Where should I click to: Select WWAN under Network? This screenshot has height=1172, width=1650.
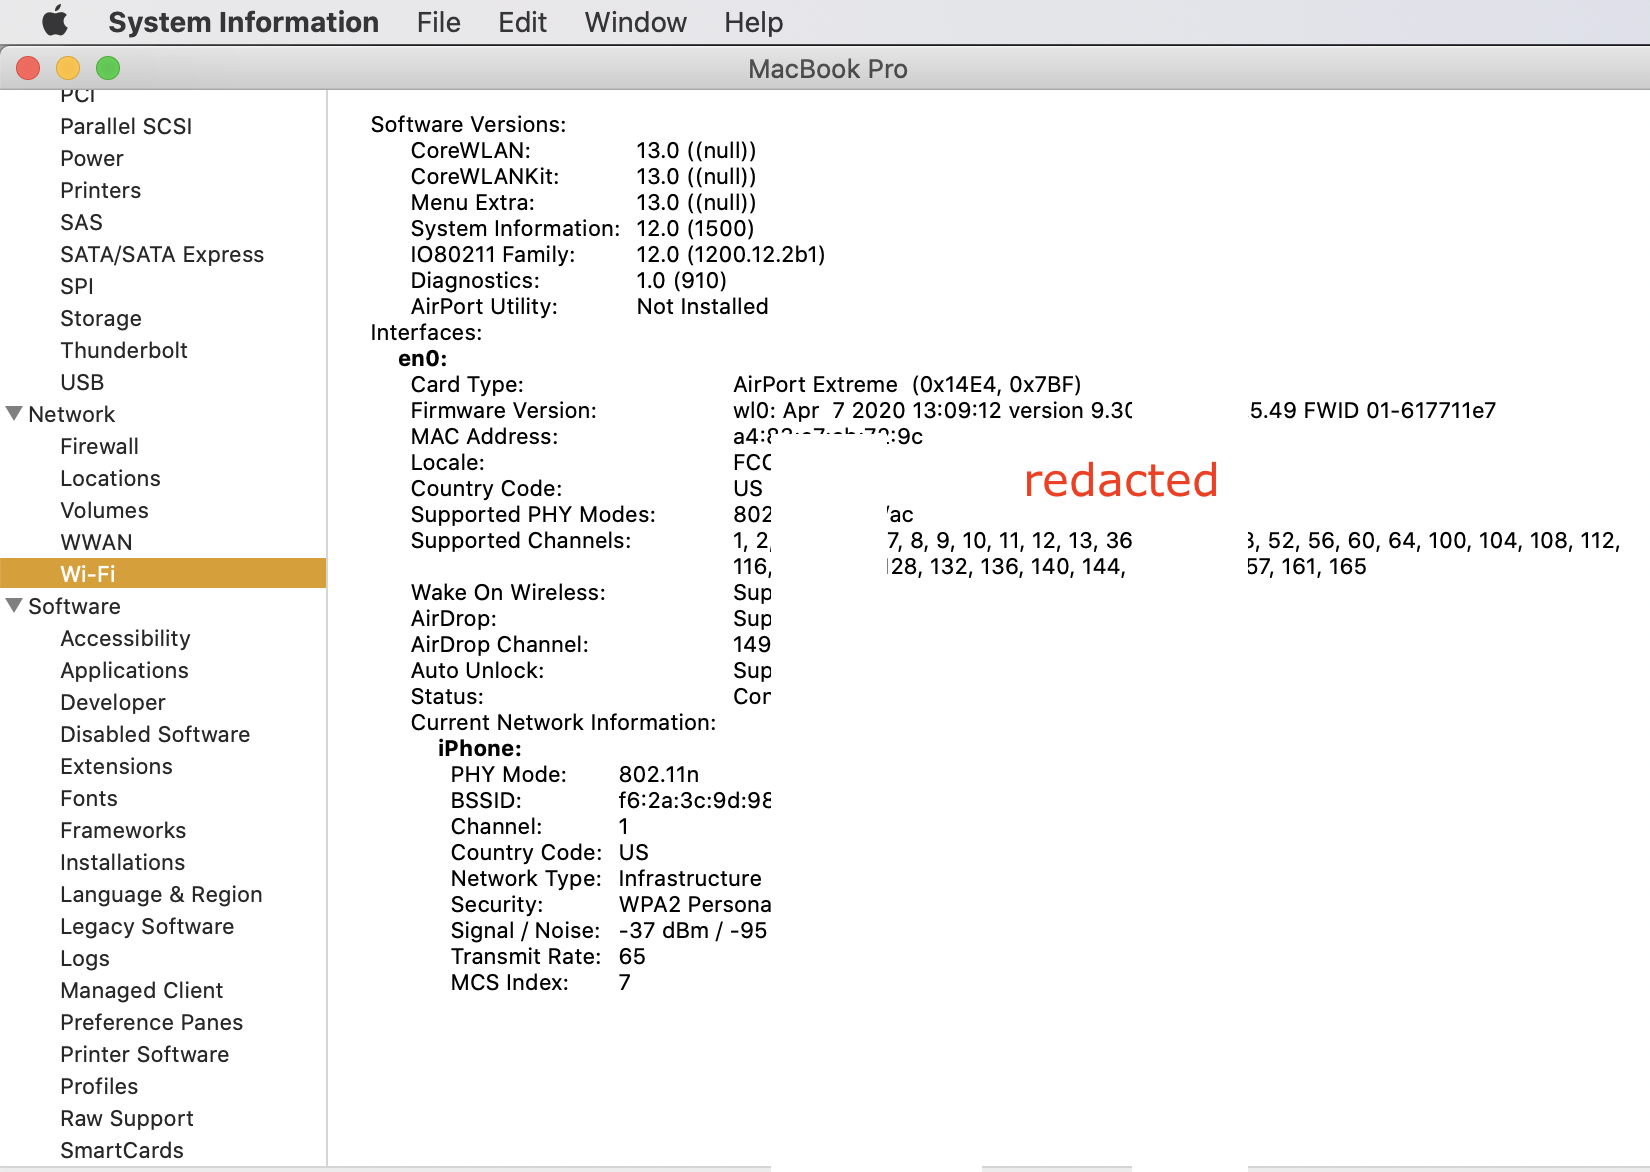[x=96, y=542]
